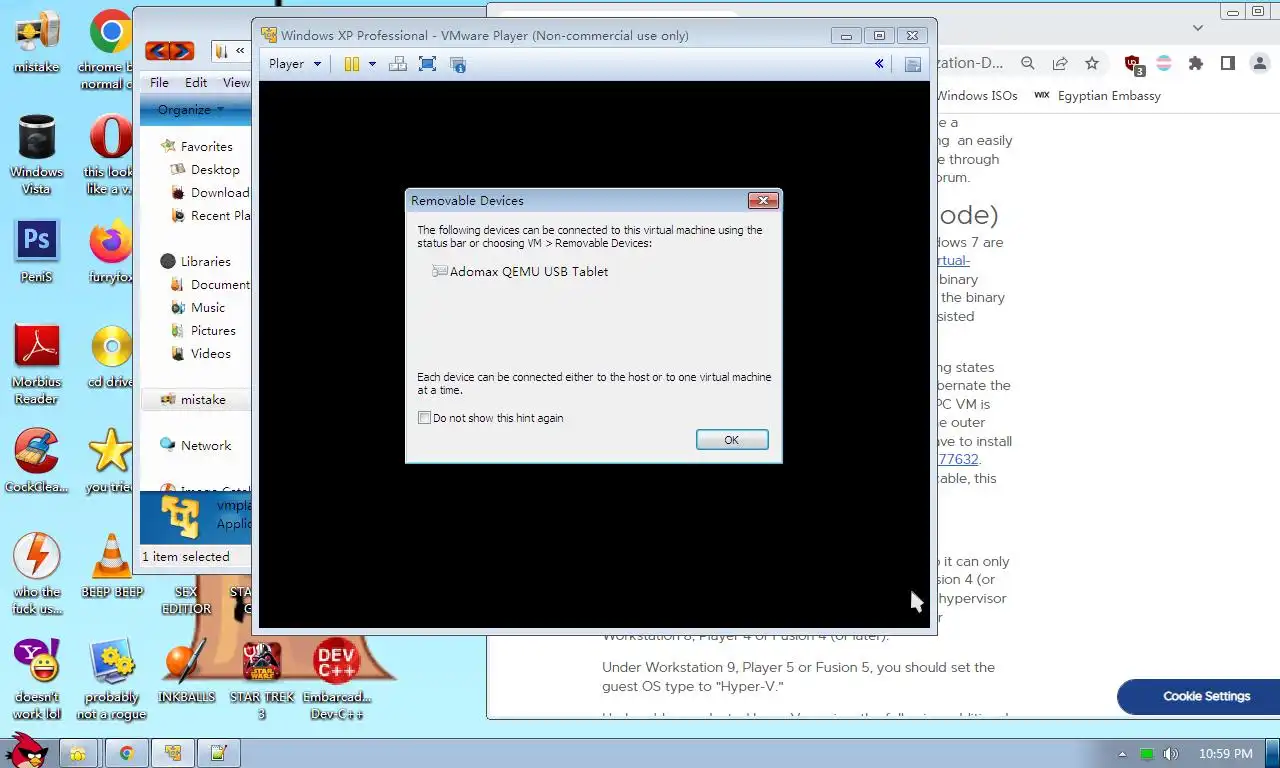1280x768 pixels.
Task: Switch to Chrome in the taskbar
Action: click(x=126, y=753)
